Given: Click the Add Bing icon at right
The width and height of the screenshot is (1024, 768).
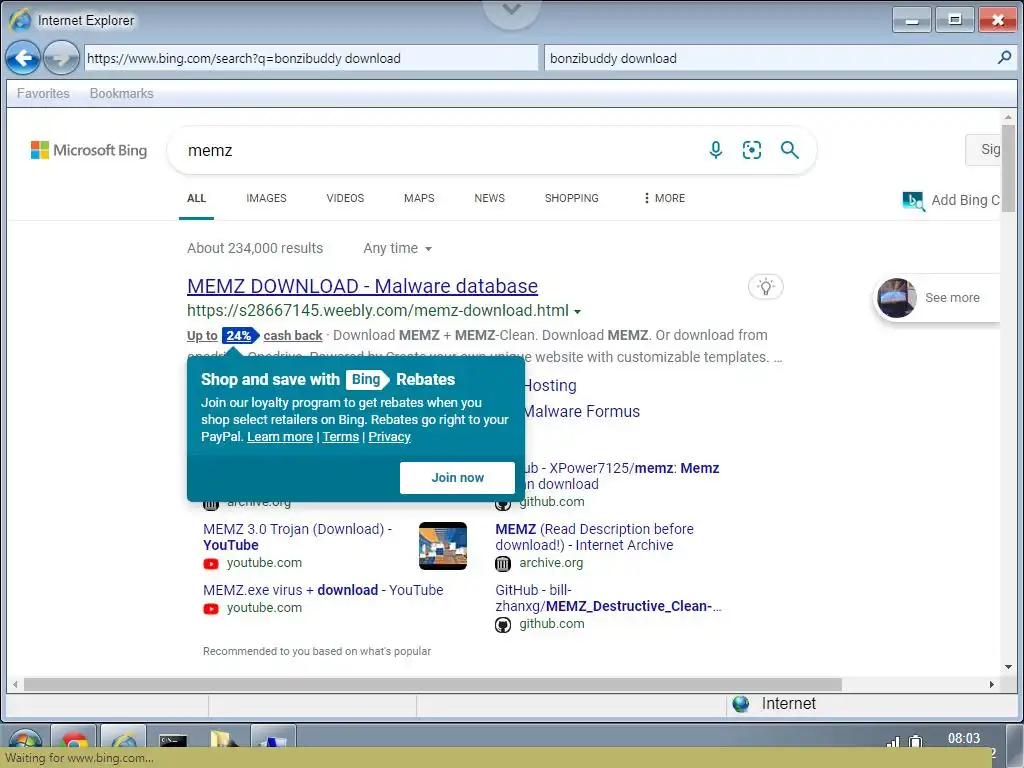Looking at the screenshot, I should click(913, 201).
